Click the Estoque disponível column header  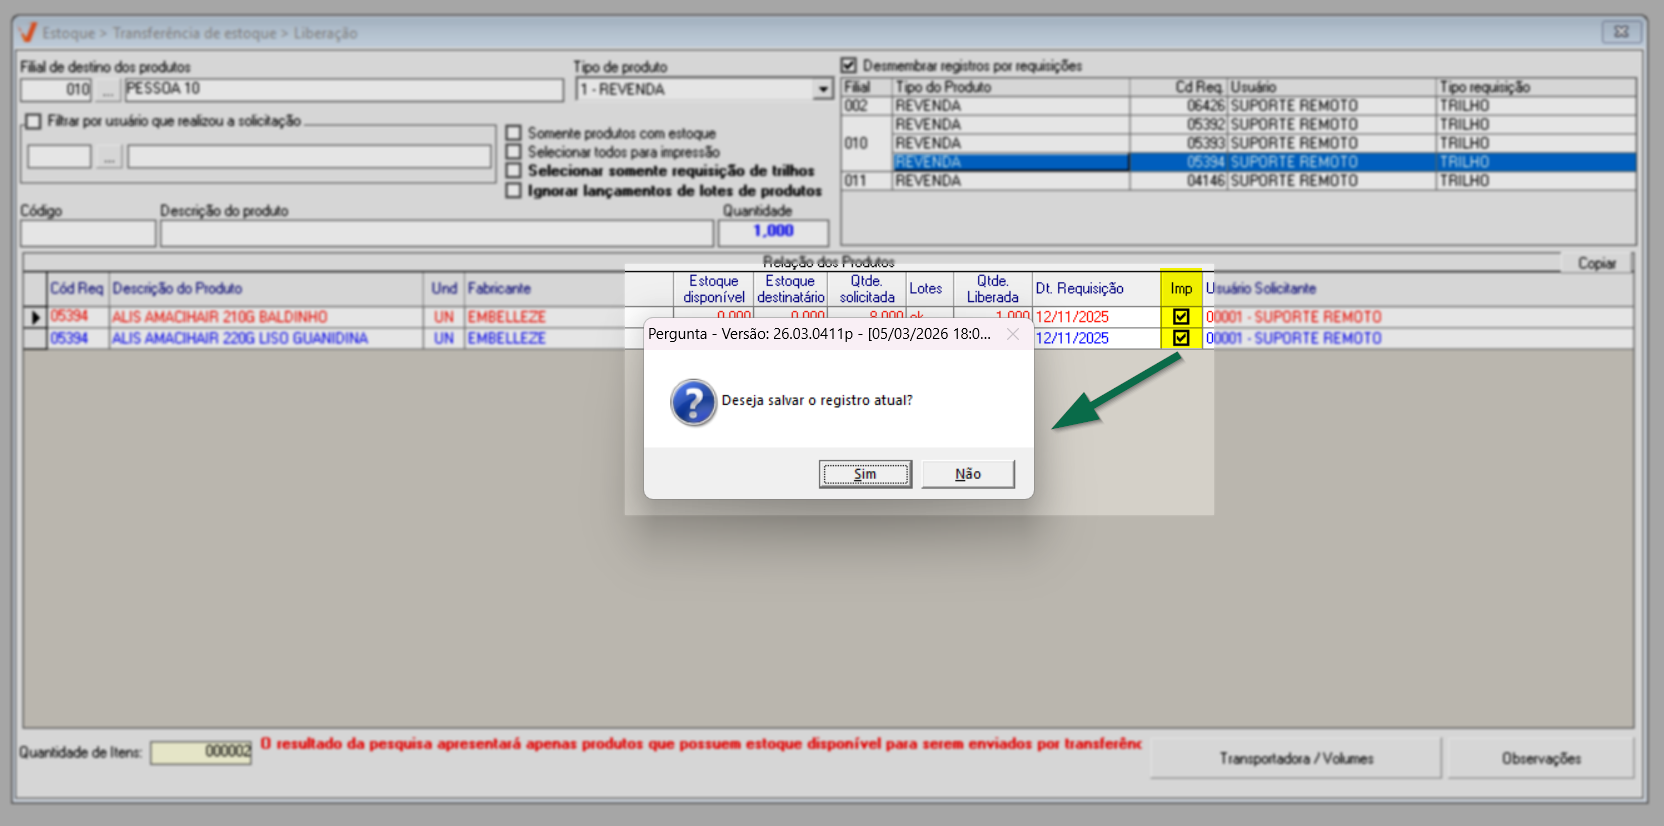coord(714,288)
